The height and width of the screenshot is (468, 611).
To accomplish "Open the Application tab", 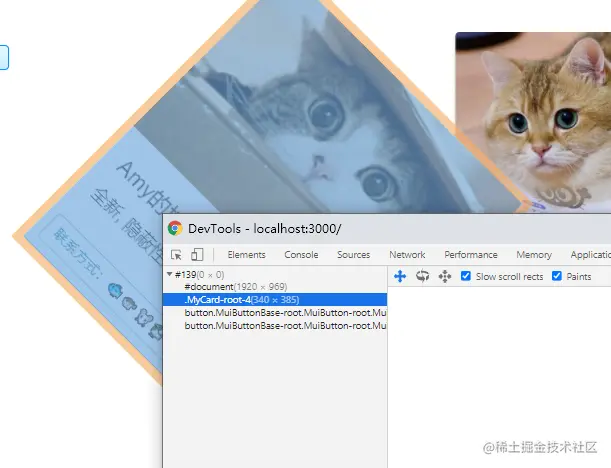I will point(590,255).
